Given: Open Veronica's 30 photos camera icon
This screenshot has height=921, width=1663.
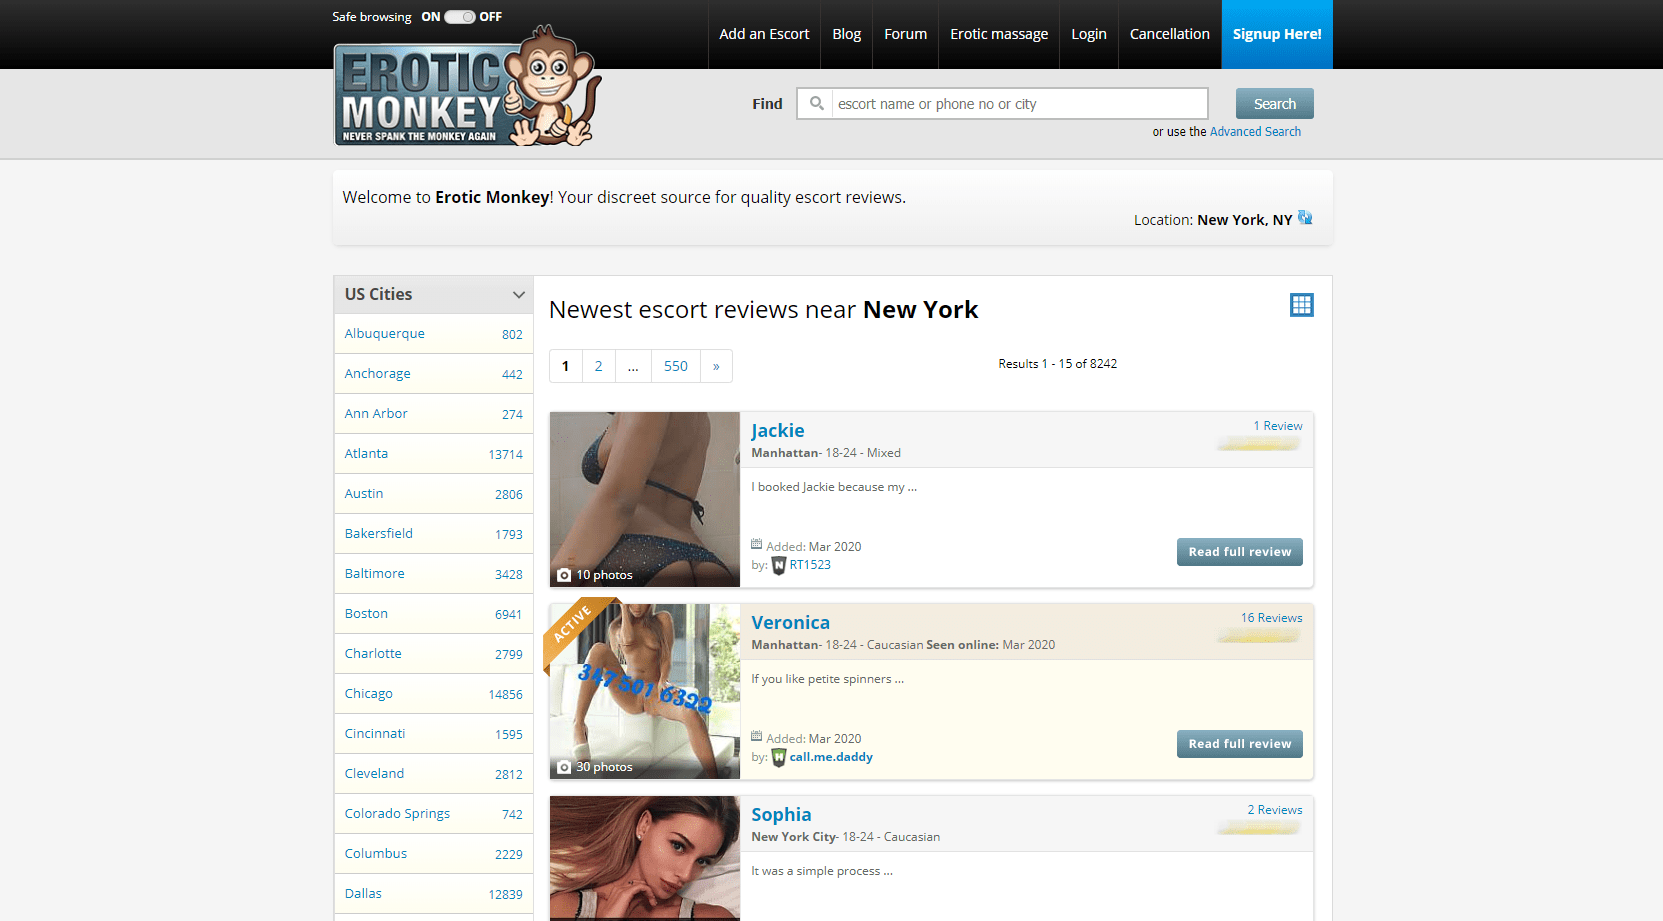Looking at the screenshot, I should 564,767.
